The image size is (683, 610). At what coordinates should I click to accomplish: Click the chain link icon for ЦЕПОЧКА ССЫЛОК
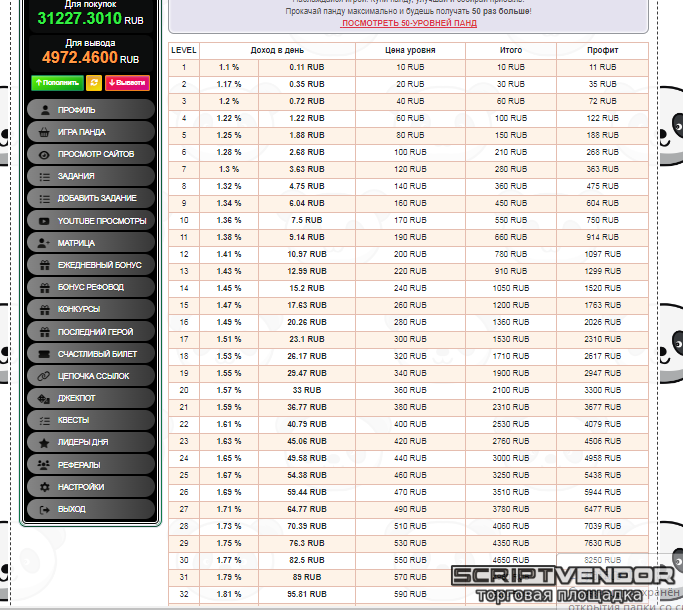point(44,376)
